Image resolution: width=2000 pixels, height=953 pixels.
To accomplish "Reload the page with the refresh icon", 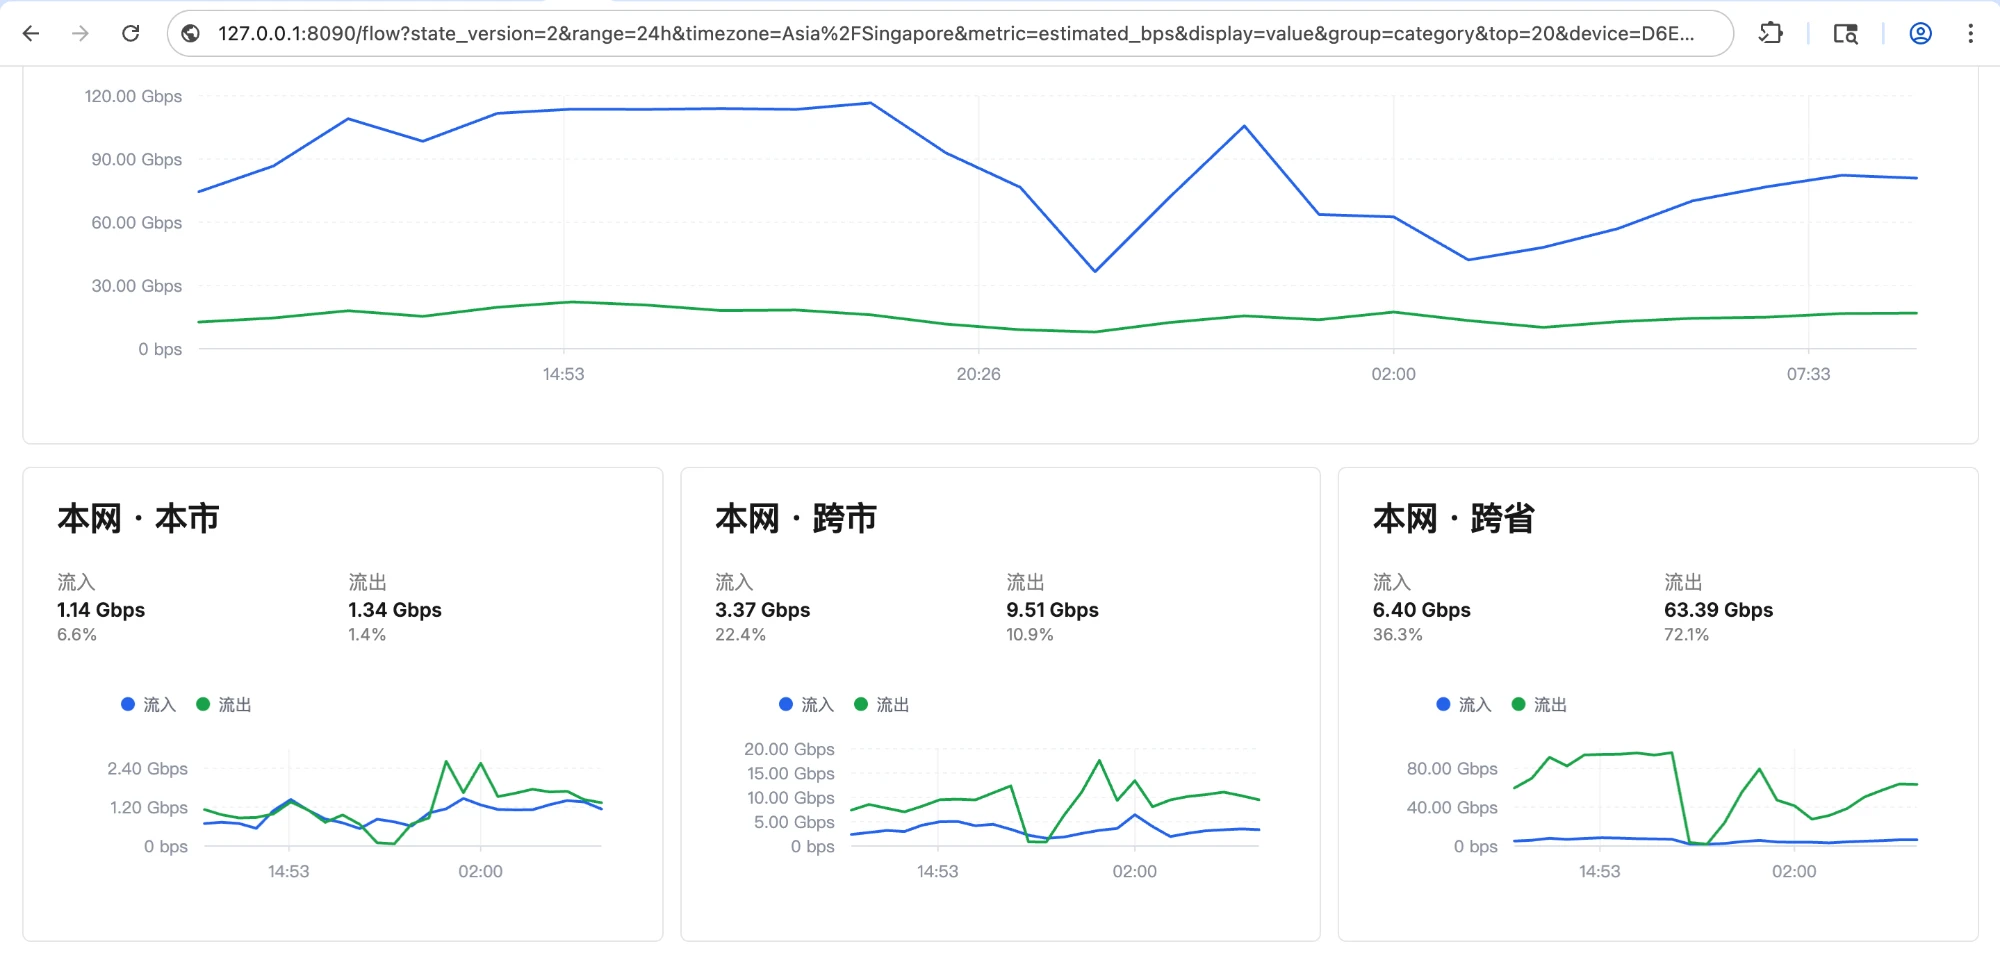I will coord(130,33).
